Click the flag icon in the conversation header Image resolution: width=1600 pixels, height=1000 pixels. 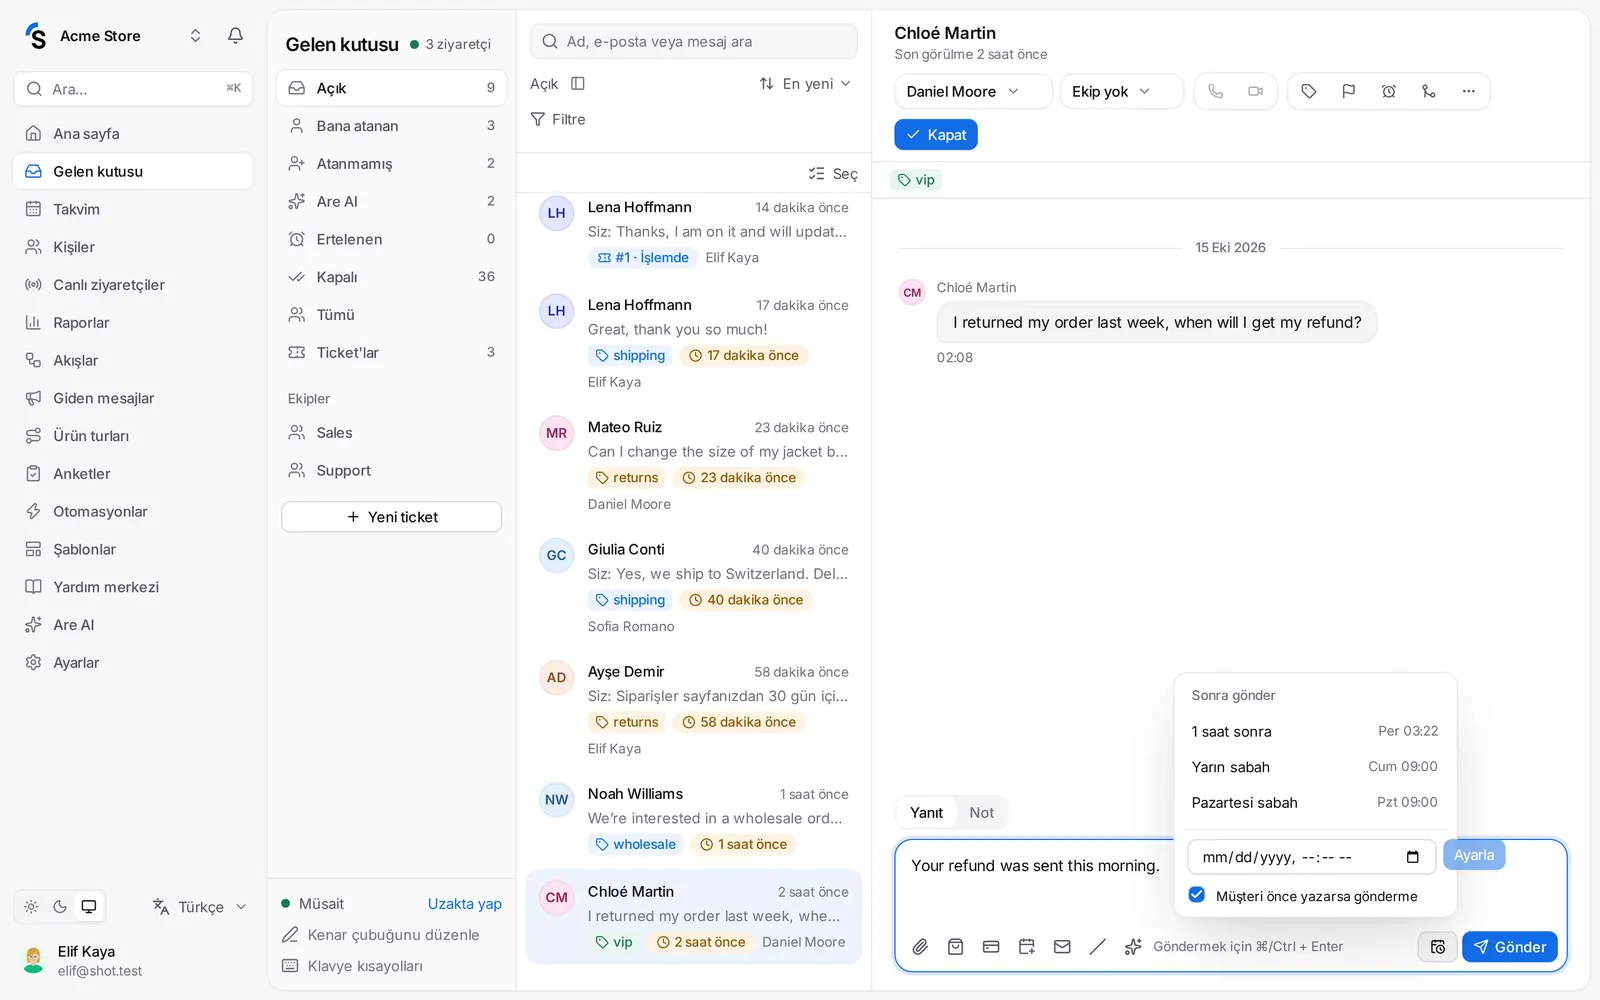(1348, 91)
